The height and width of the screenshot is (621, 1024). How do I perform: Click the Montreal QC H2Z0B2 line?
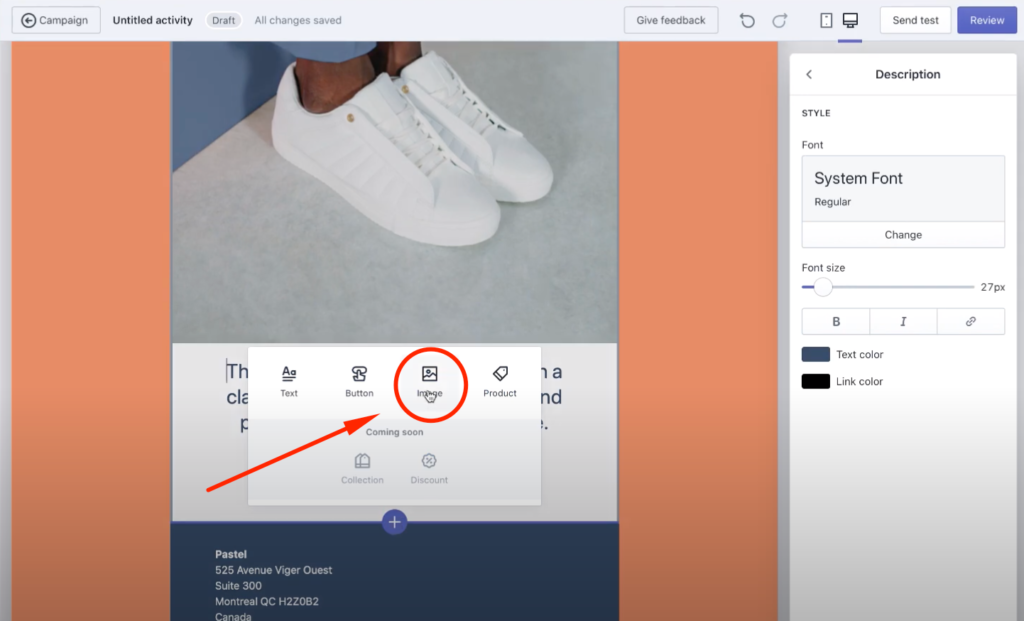266,601
